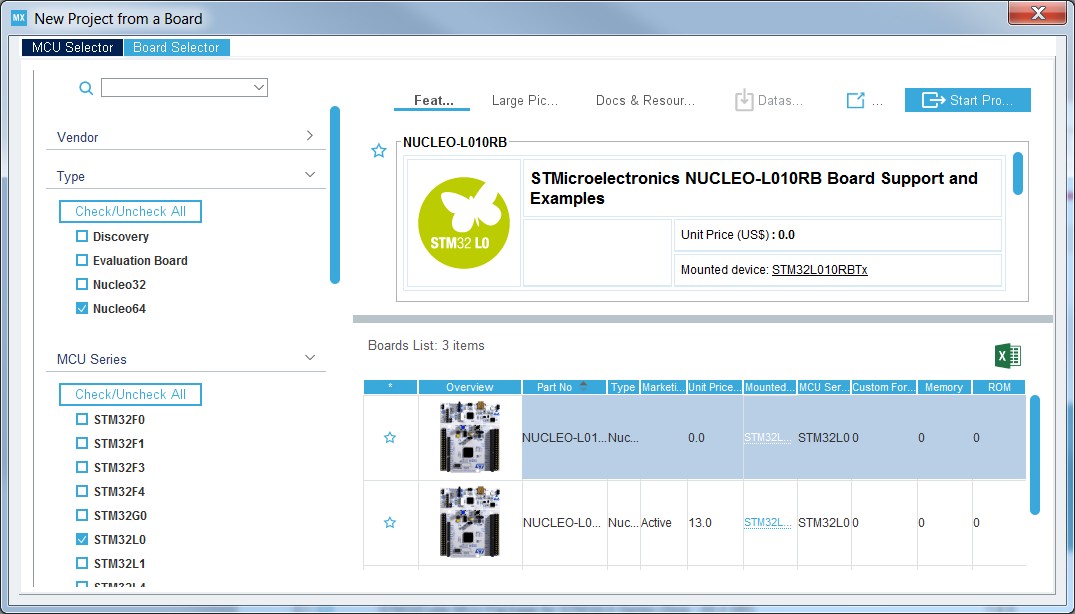The width and height of the screenshot is (1075, 614).
Task: Open the STM32L010RBTx mounted device link
Action: [819, 270]
